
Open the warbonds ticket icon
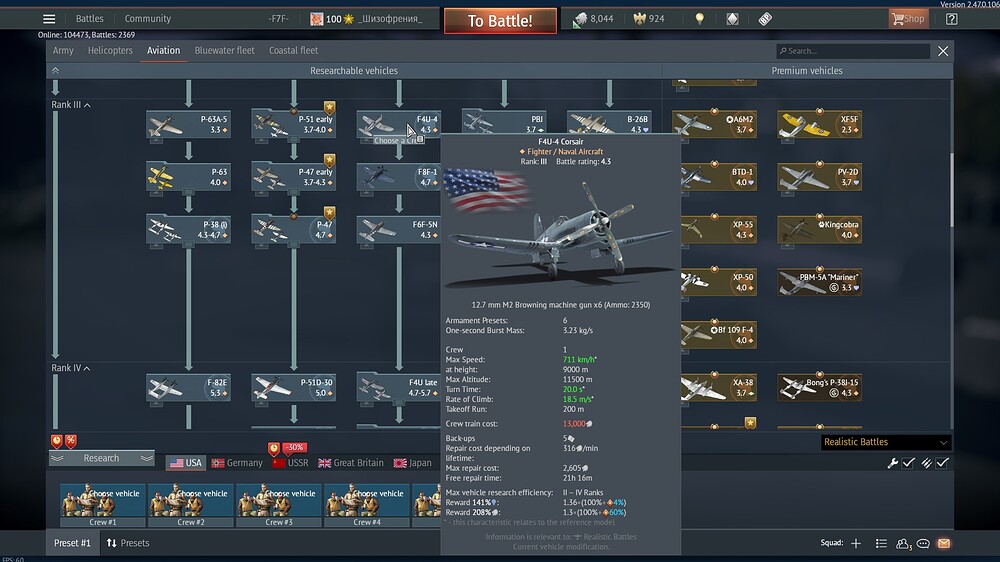click(765, 18)
